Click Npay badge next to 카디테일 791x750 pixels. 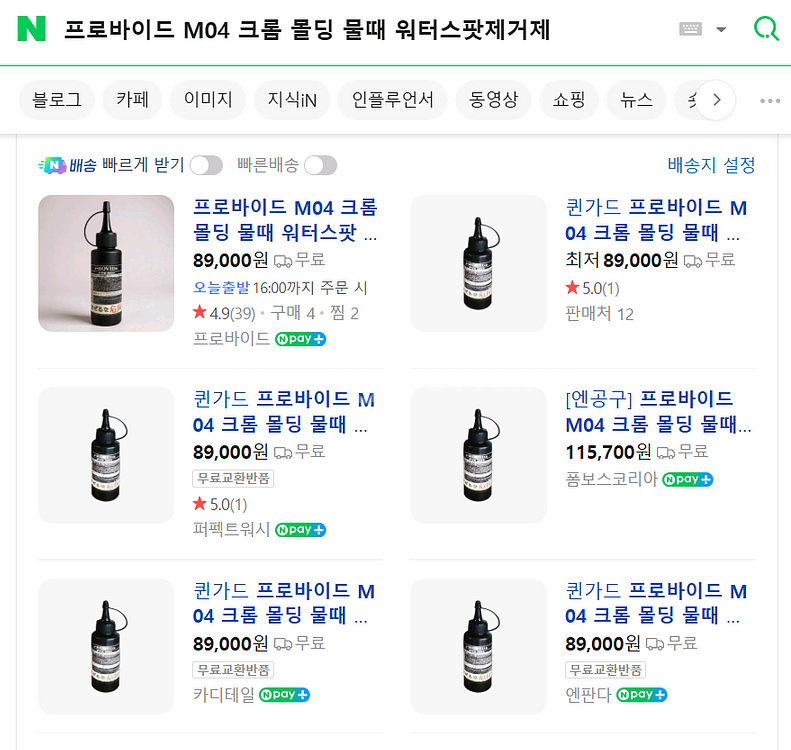[x=285, y=694]
